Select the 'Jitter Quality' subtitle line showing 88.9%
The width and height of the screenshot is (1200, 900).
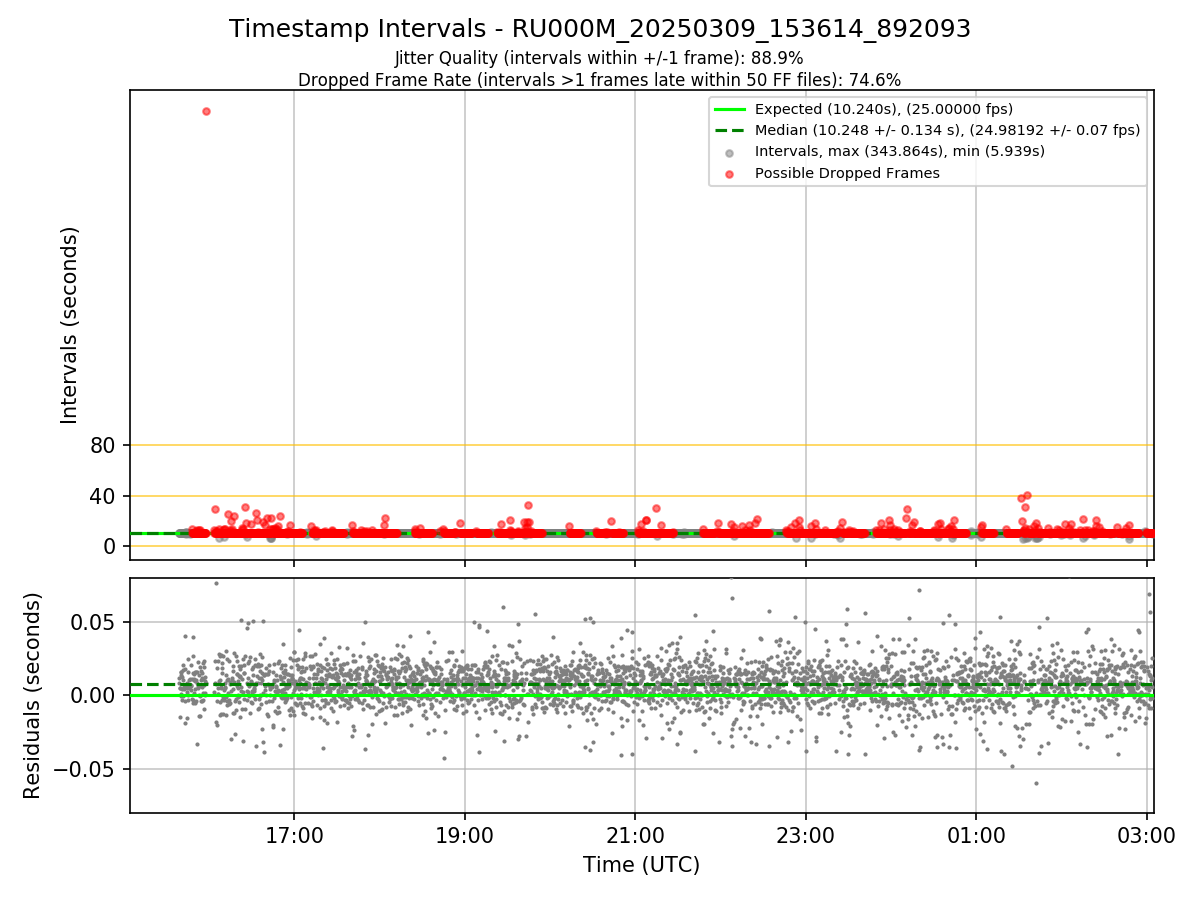pyautogui.click(x=599, y=58)
